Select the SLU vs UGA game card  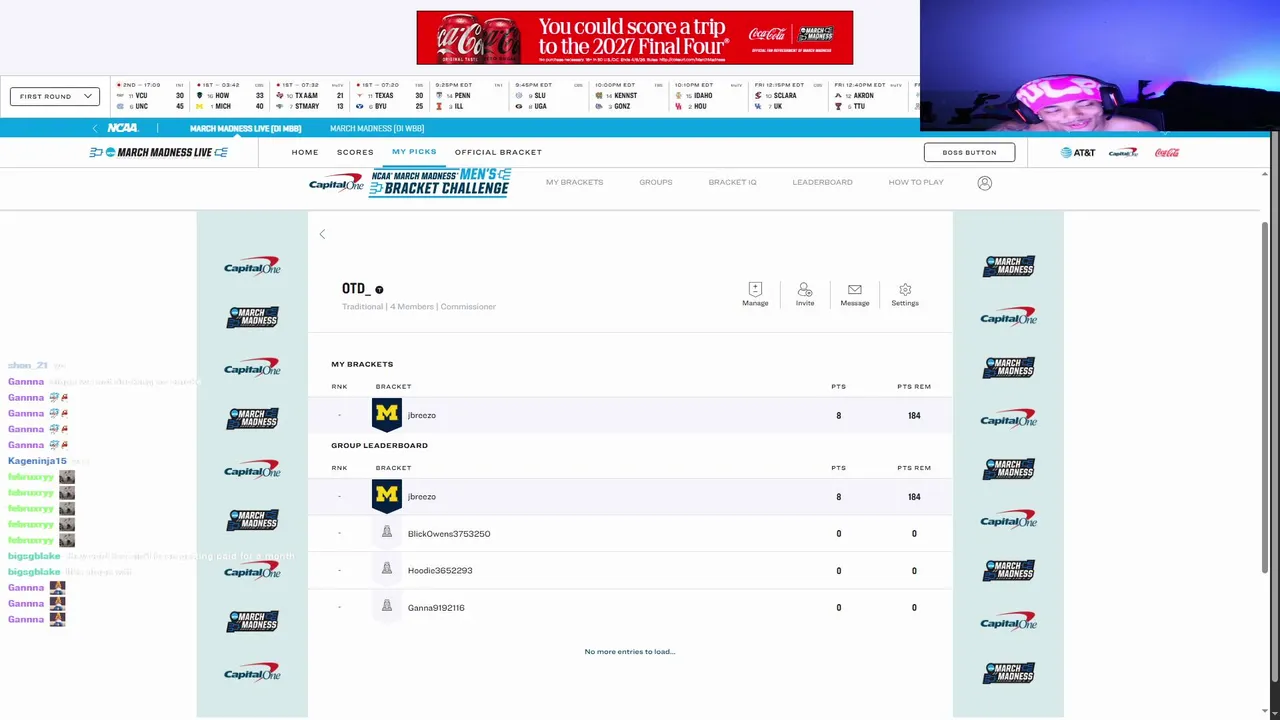[549, 96]
